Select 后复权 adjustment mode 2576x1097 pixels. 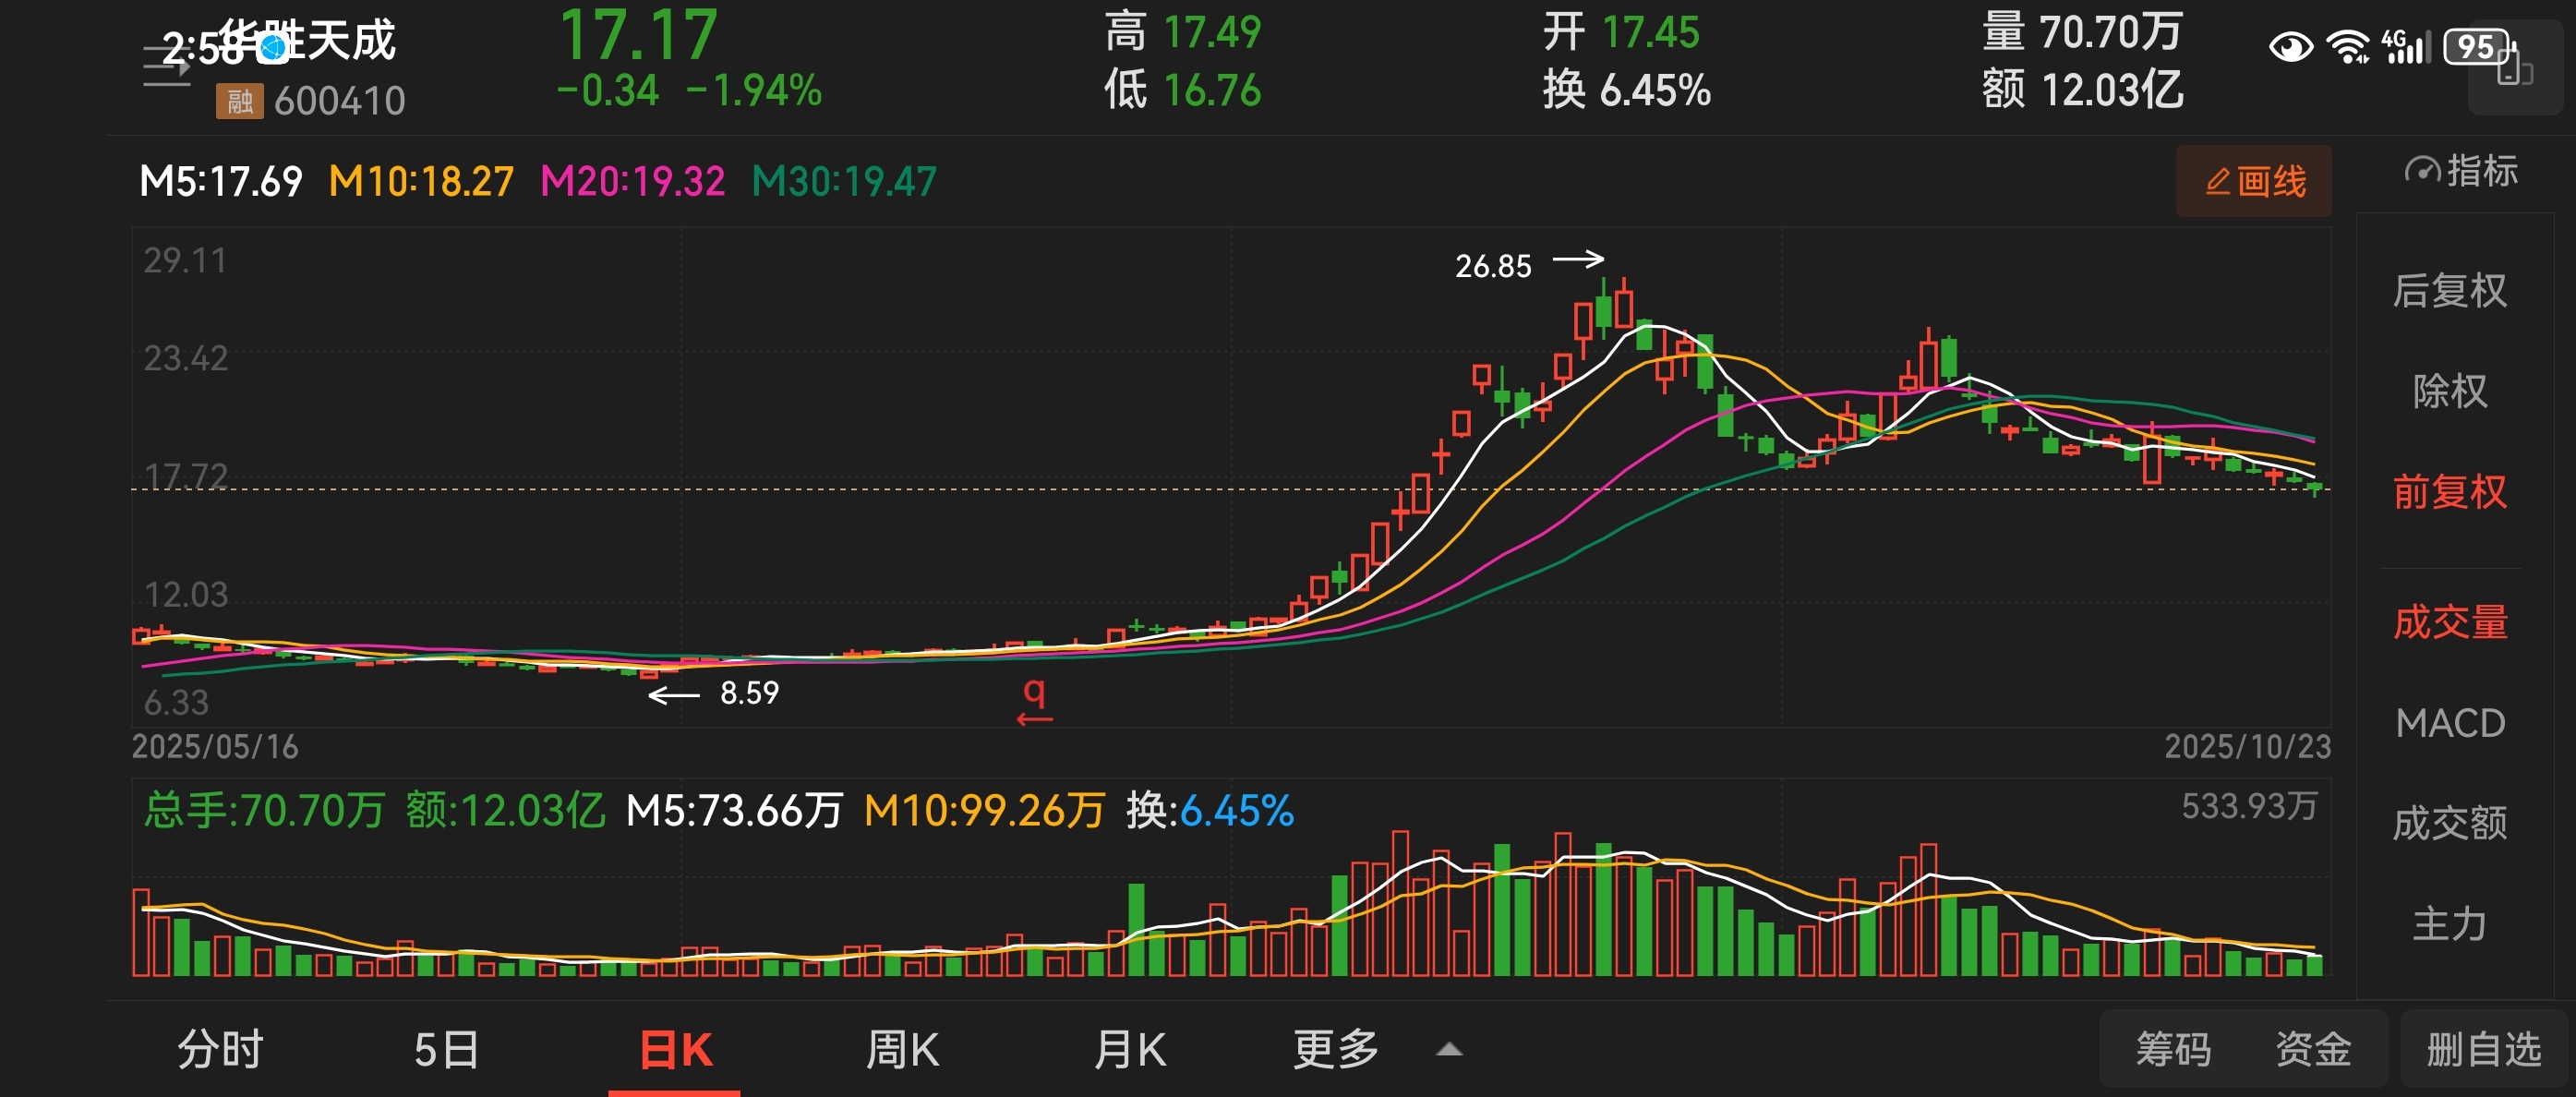point(2449,291)
